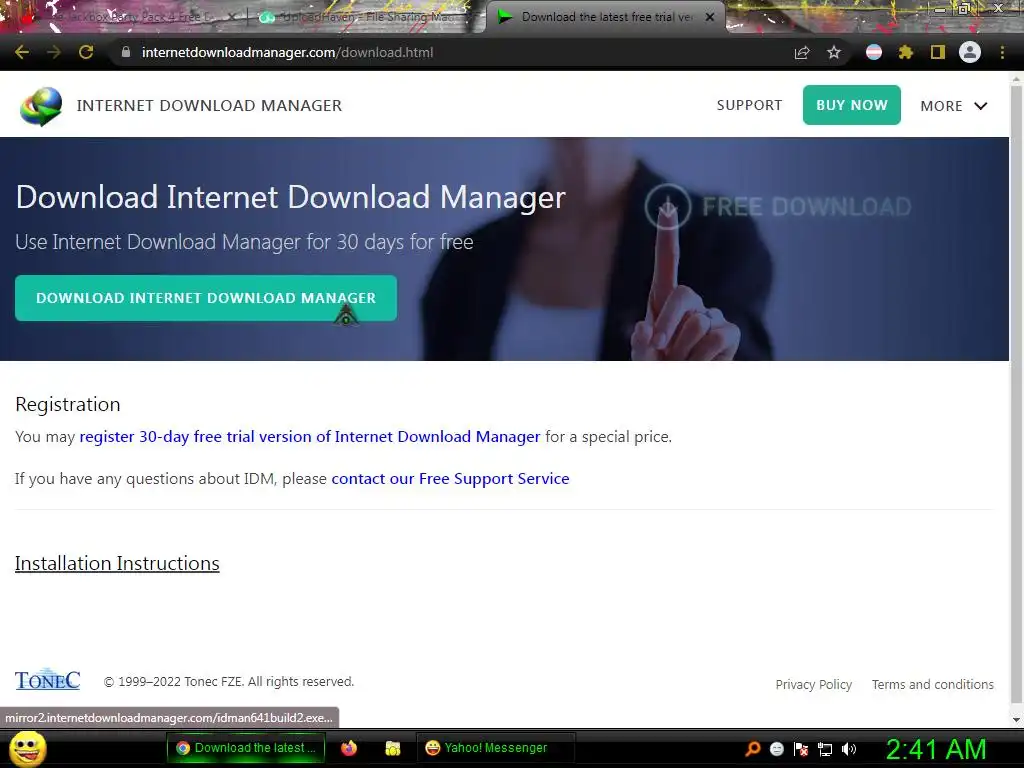The height and width of the screenshot is (768, 1024).
Task: Click 'Use Internet Download Manager for 30 days' text
Action: pos(244,242)
